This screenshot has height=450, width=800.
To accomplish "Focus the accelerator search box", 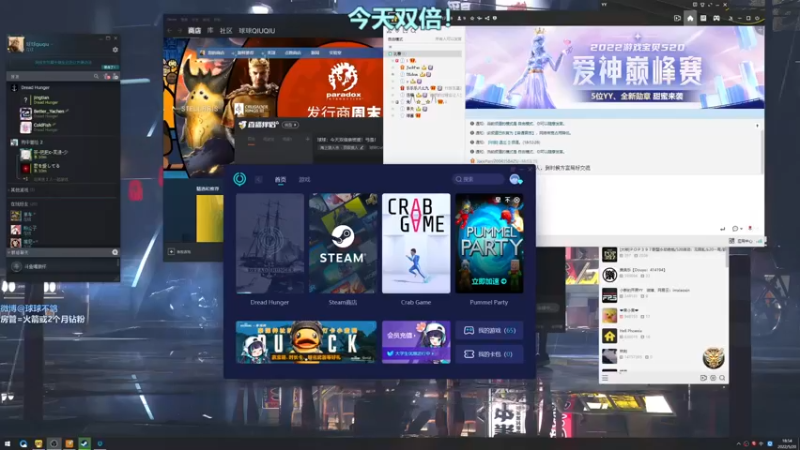I will 479,179.
